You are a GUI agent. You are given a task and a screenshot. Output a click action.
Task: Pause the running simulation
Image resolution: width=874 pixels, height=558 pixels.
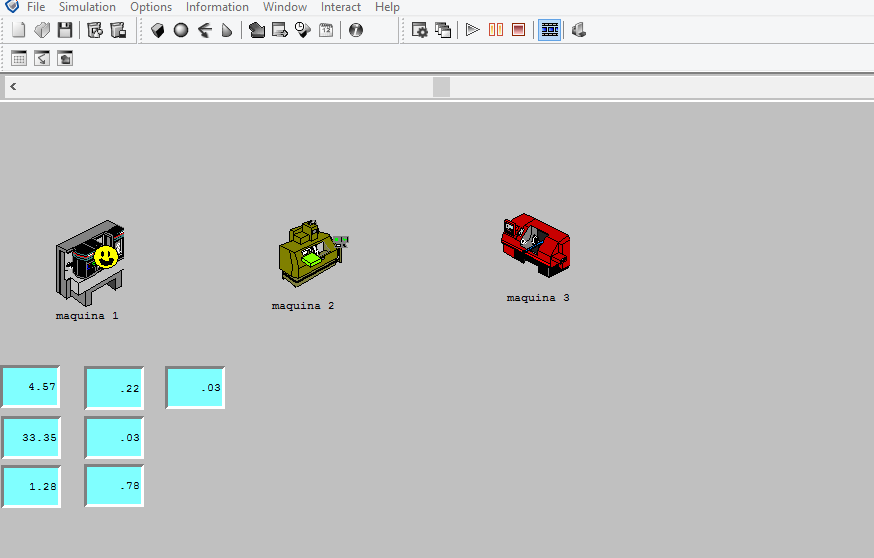pyautogui.click(x=496, y=30)
